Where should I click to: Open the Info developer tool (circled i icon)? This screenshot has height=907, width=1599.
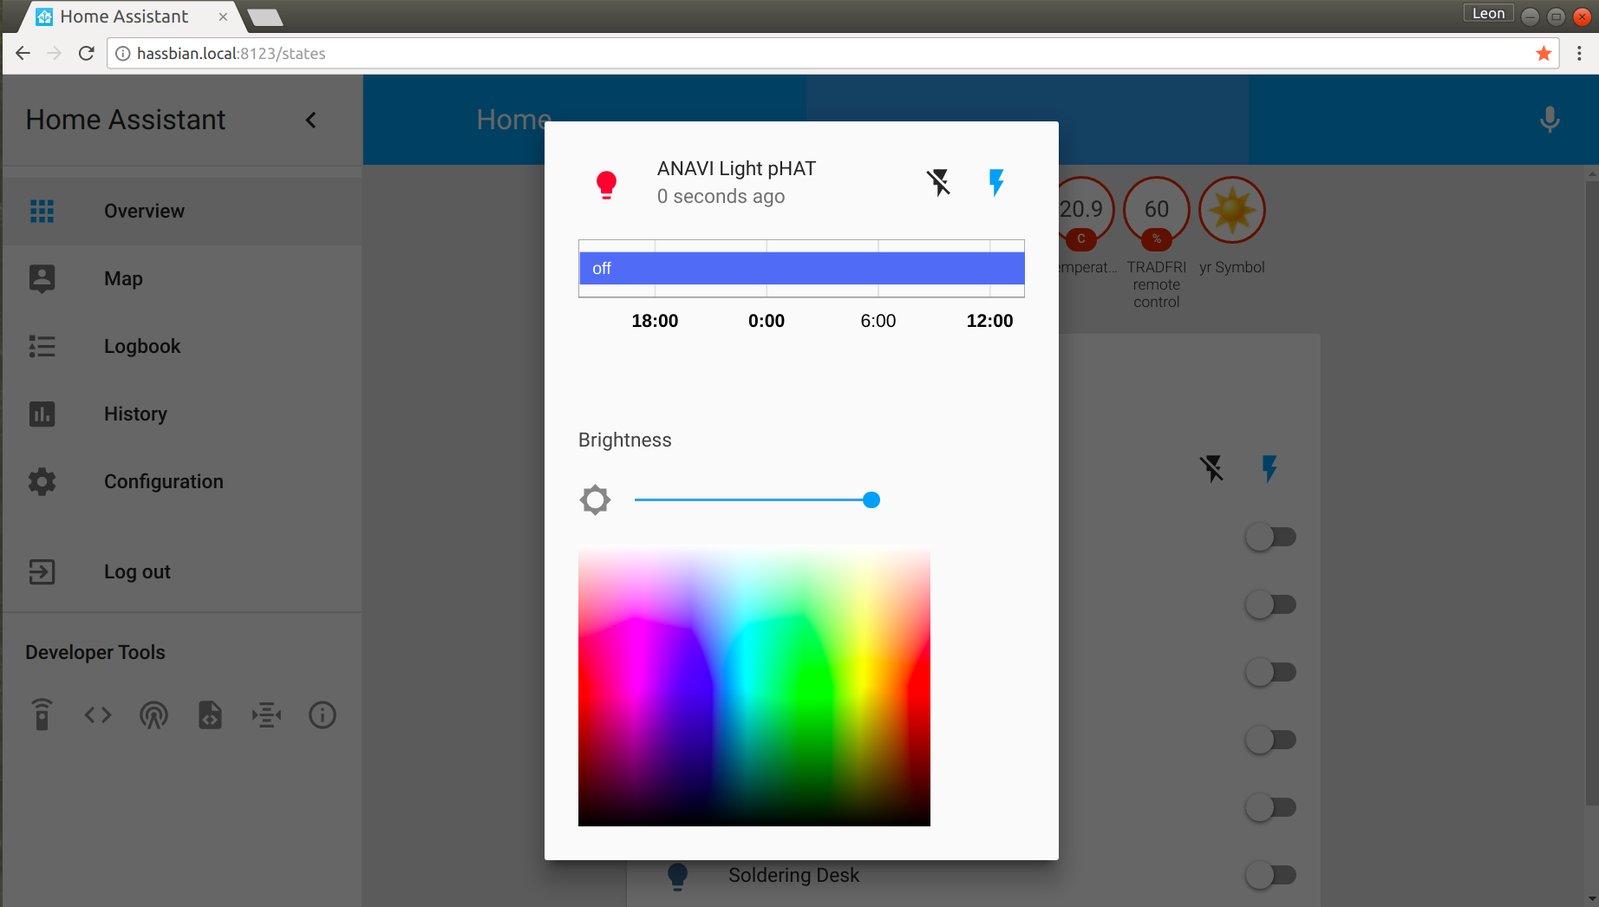[322, 715]
